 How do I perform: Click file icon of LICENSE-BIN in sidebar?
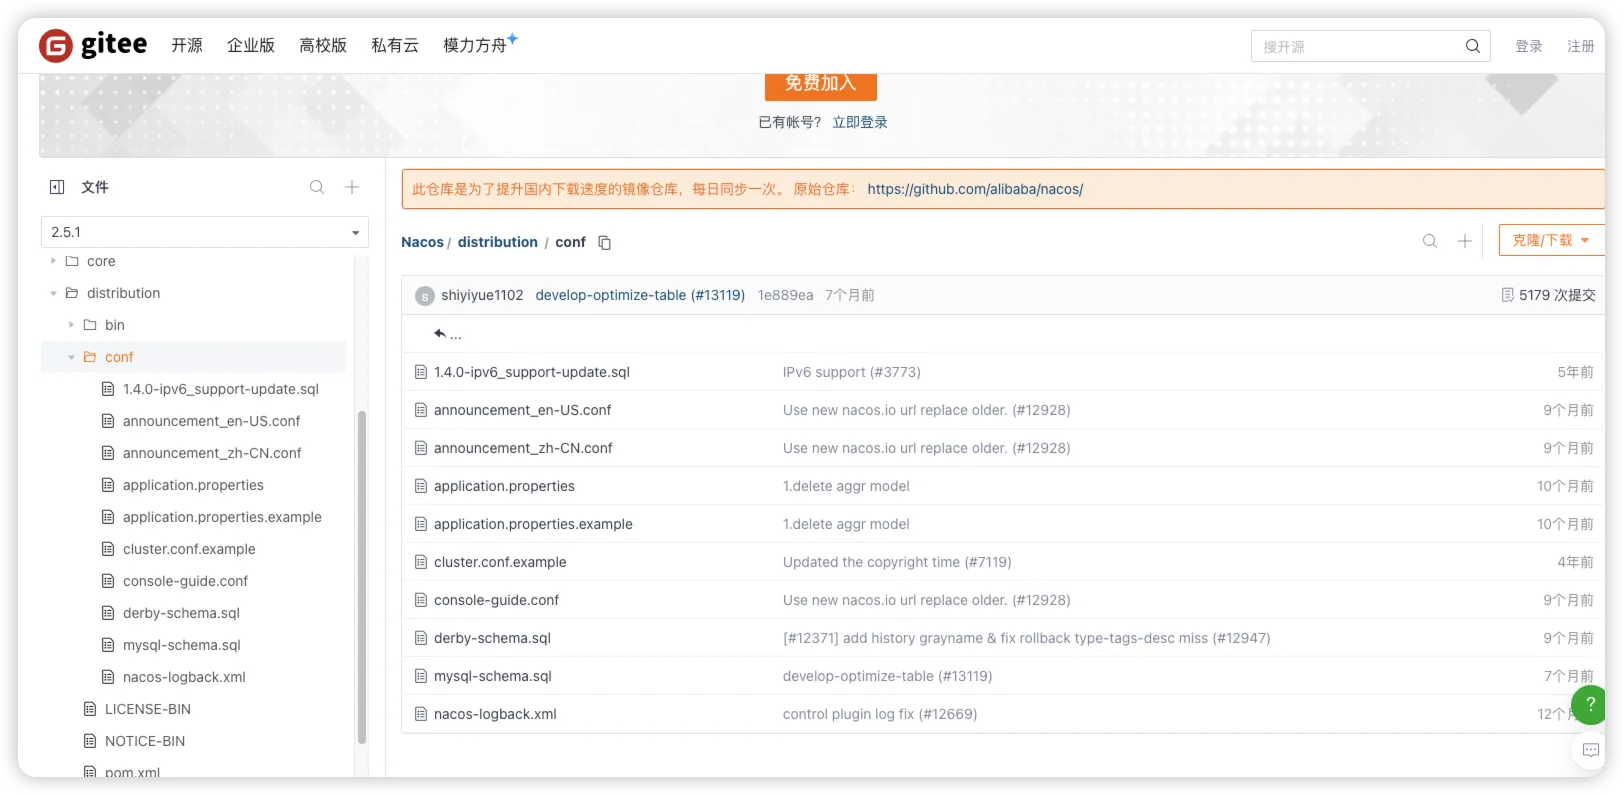[x=90, y=709]
